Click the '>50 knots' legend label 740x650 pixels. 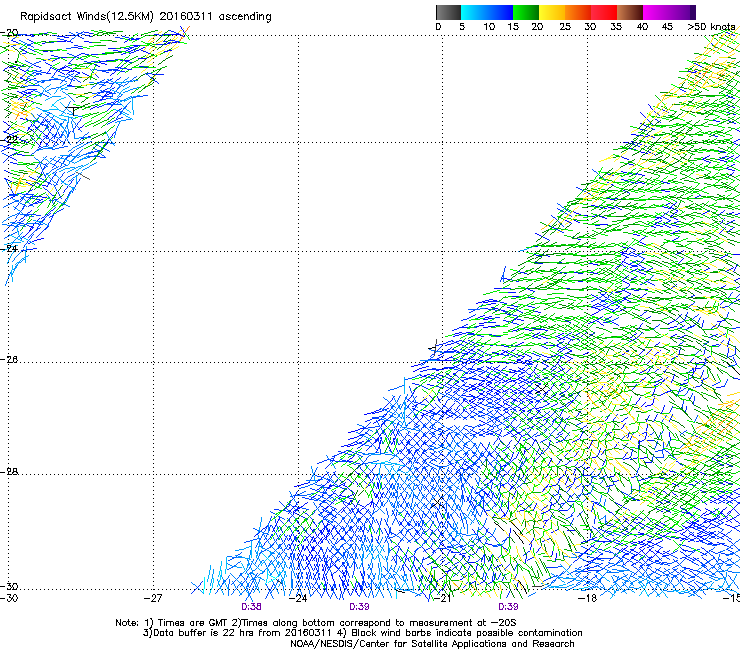(x=711, y=27)
